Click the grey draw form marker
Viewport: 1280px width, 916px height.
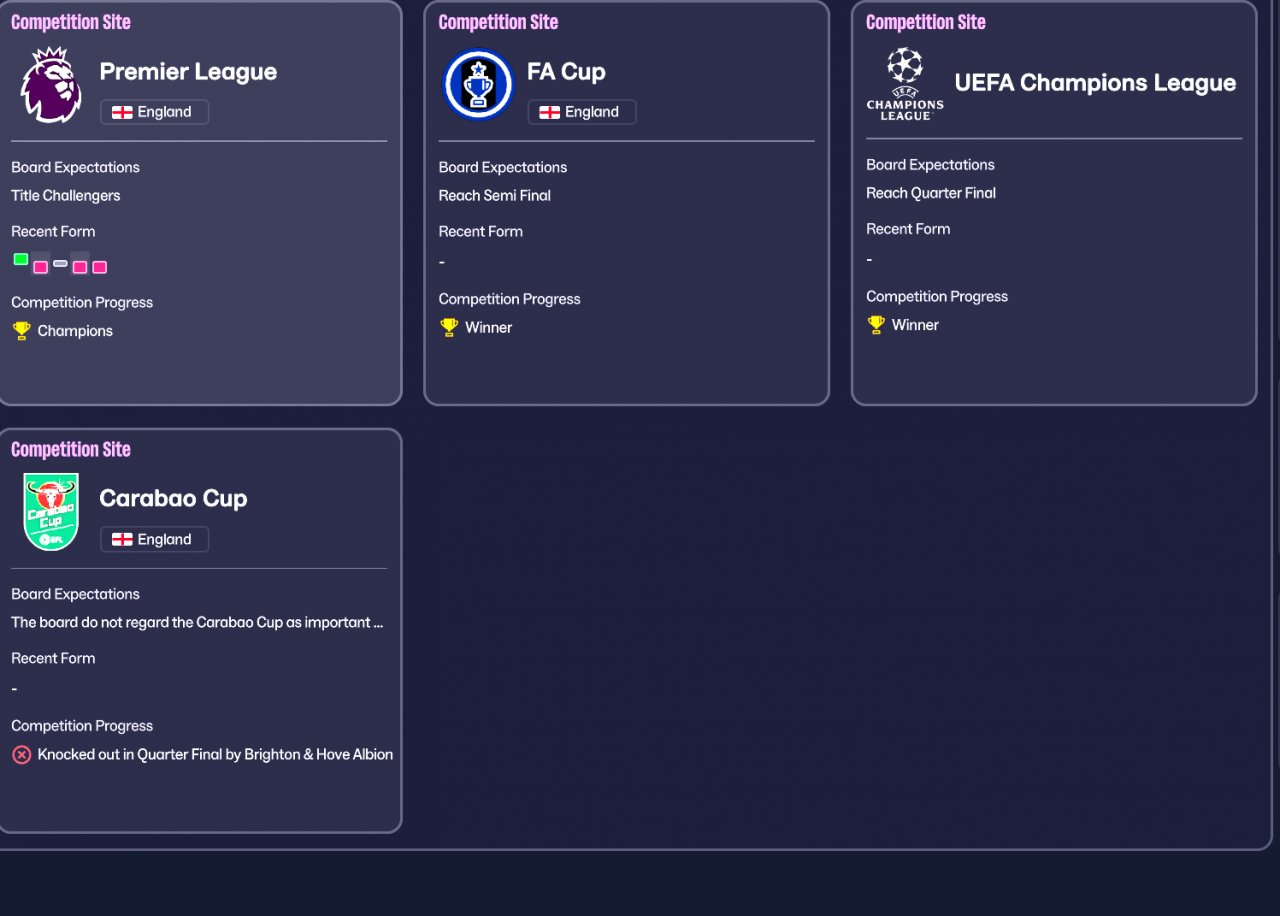coord(60,263)
